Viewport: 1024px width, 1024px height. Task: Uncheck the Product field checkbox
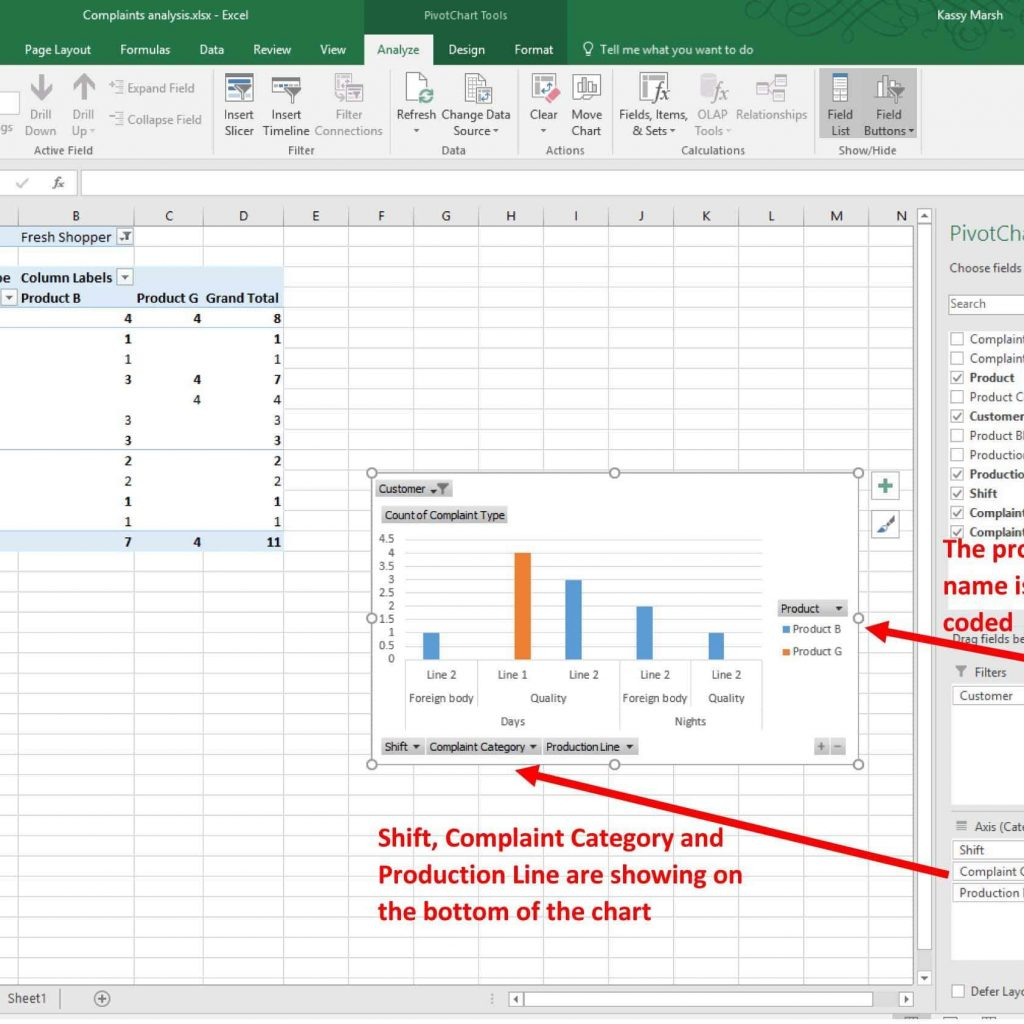click(957, 378)
